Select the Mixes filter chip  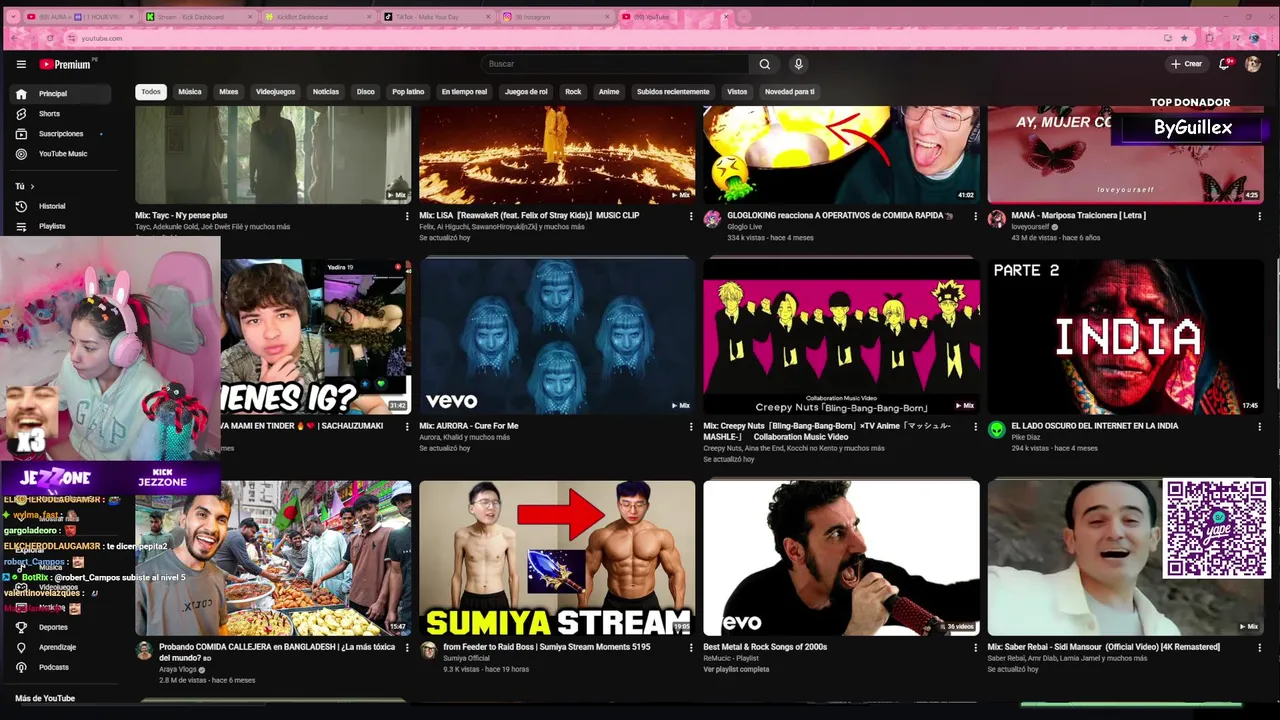[229, 92]
